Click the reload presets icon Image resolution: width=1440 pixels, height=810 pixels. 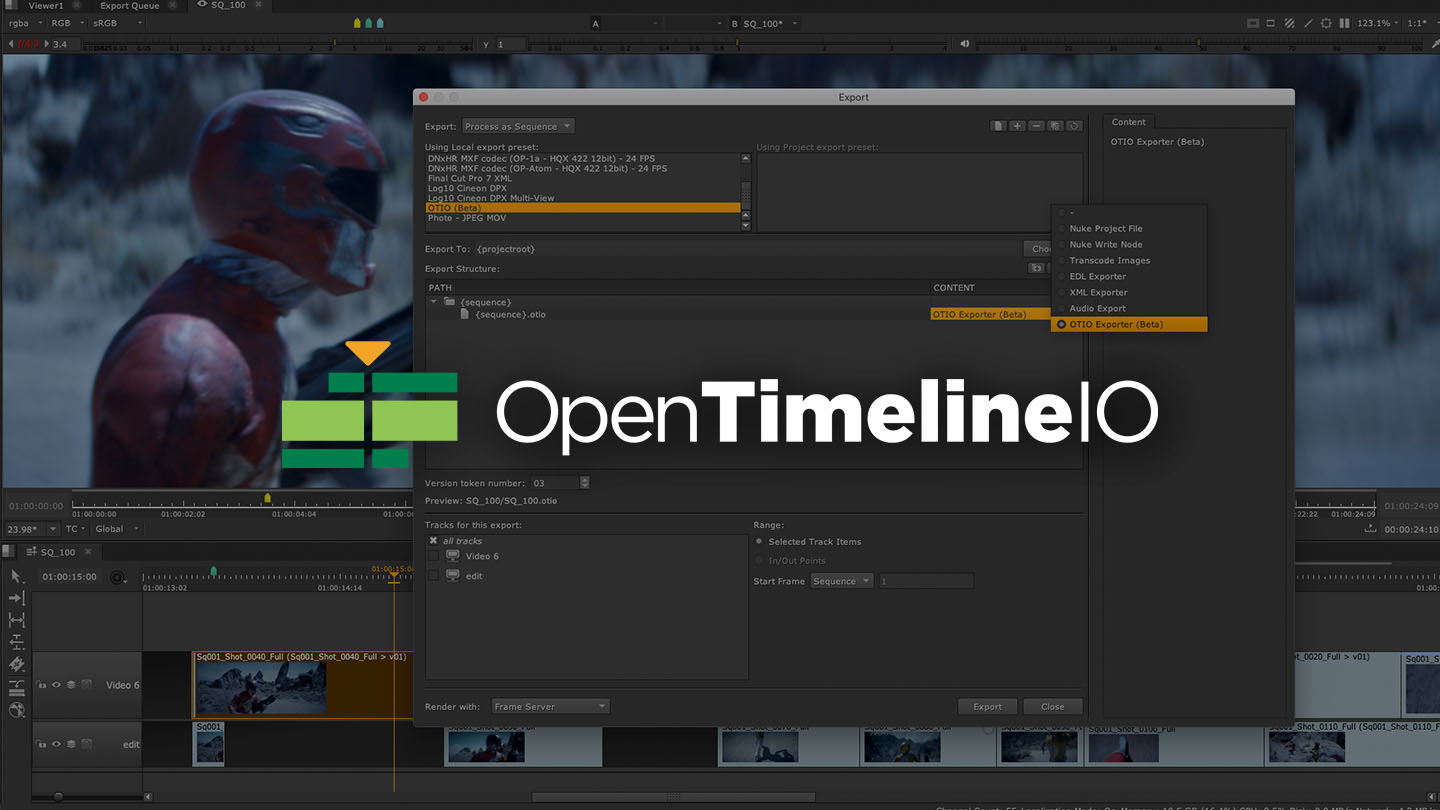pyautogui.click(x=1074, y=126)
